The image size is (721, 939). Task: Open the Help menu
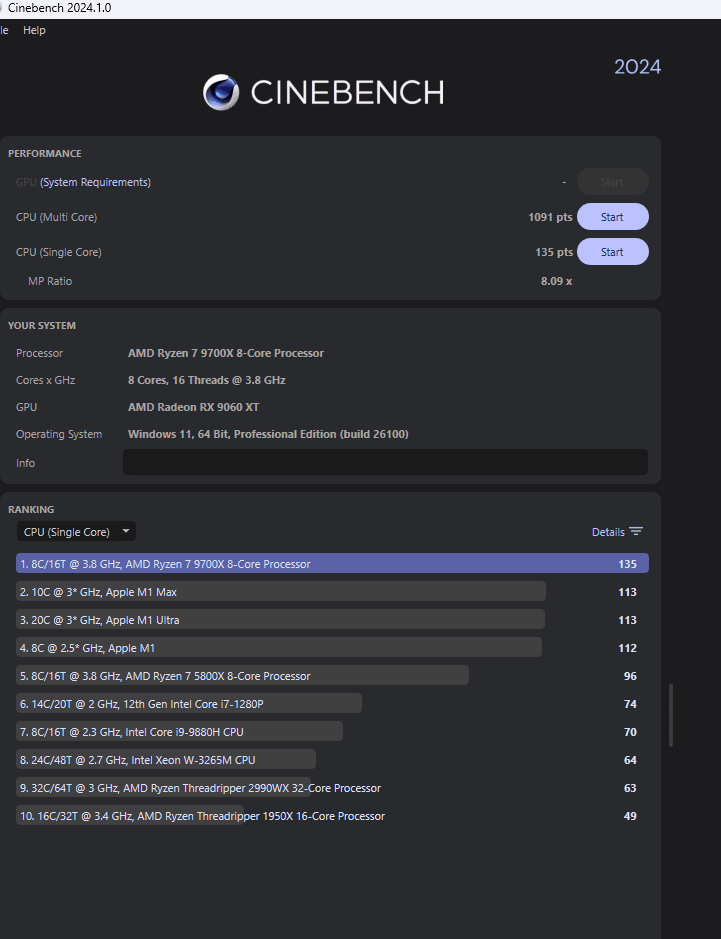pyautogui.click(x=34, y=30)
